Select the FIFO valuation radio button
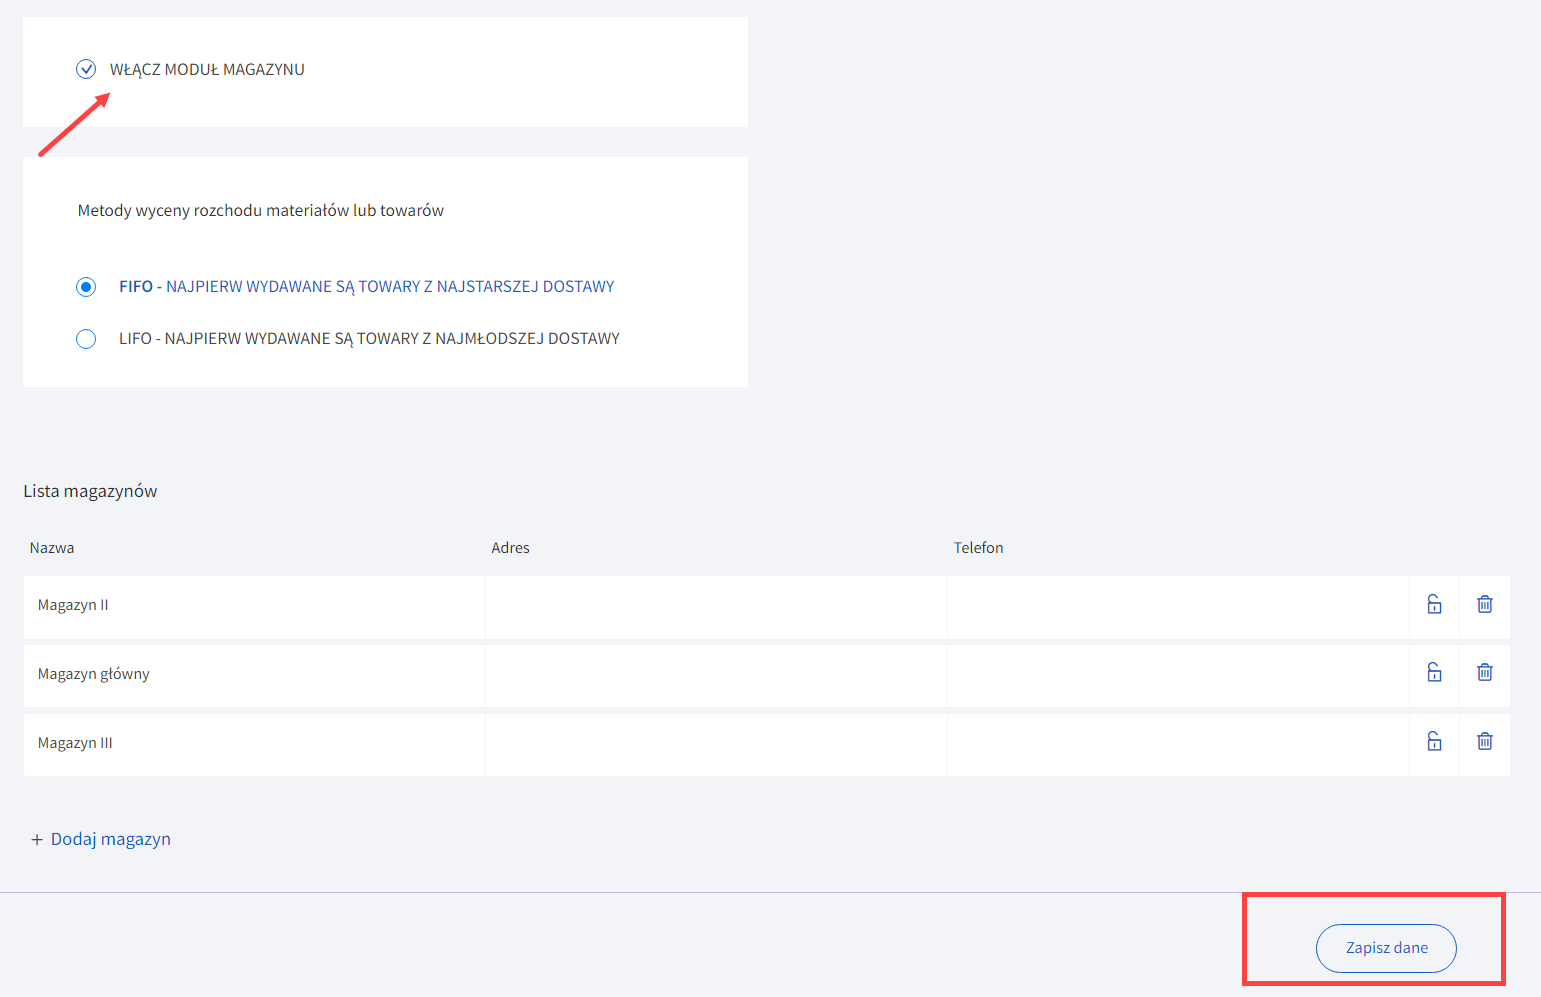The image size is (1541, 997). coord(86,287)
